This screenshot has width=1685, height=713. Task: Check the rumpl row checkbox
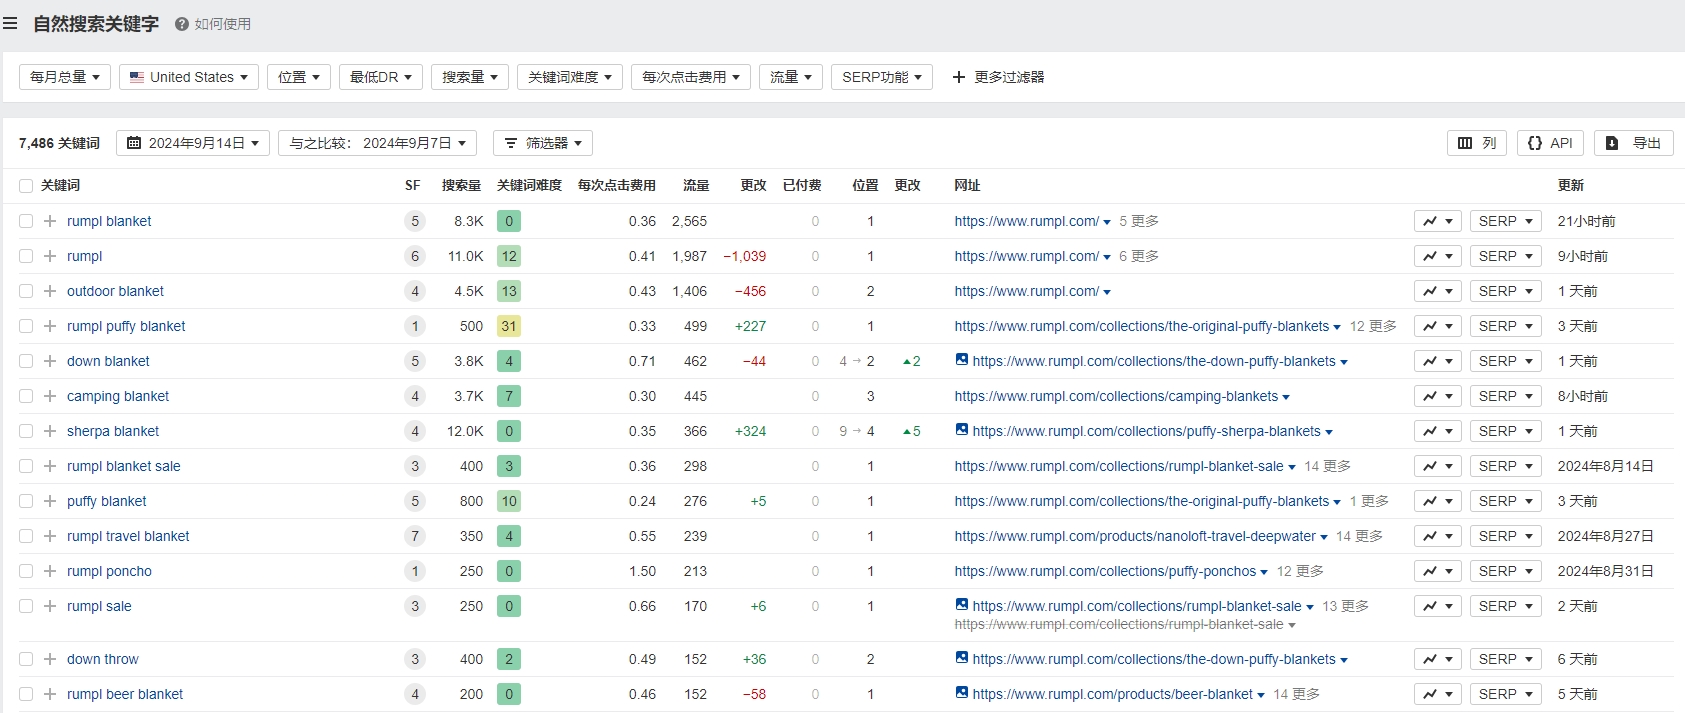[x=26, y=256]
